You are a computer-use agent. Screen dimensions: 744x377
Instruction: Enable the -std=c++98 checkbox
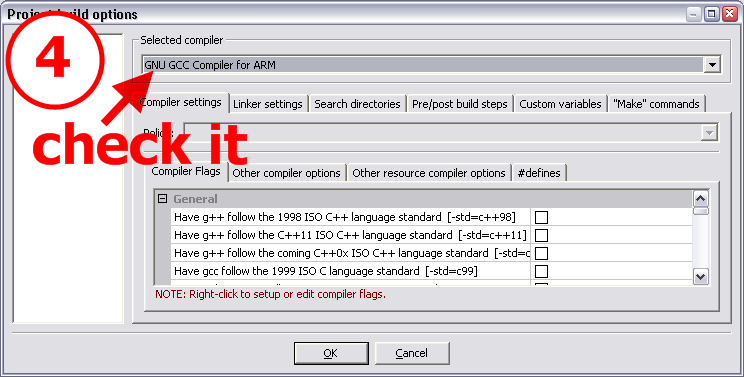pyautogui.click(x=541, y=217)
